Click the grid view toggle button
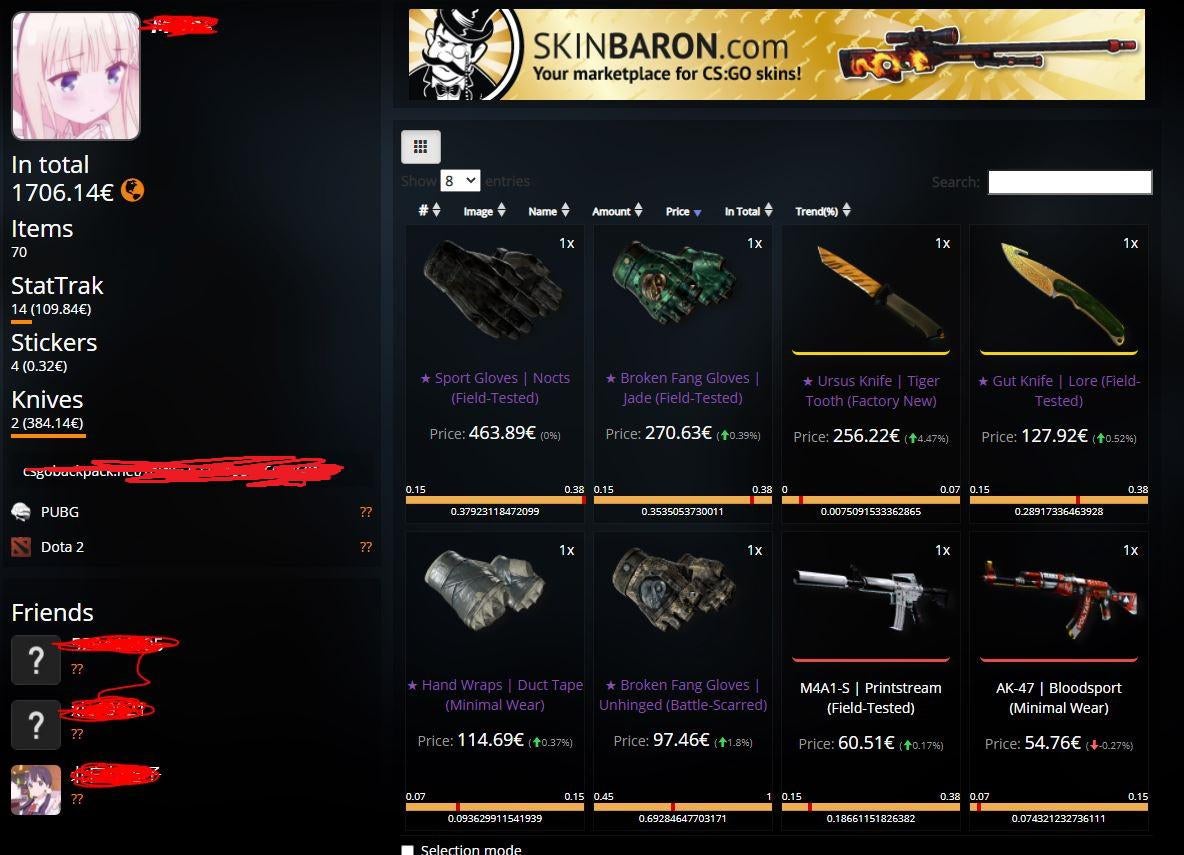 (421, 147)
